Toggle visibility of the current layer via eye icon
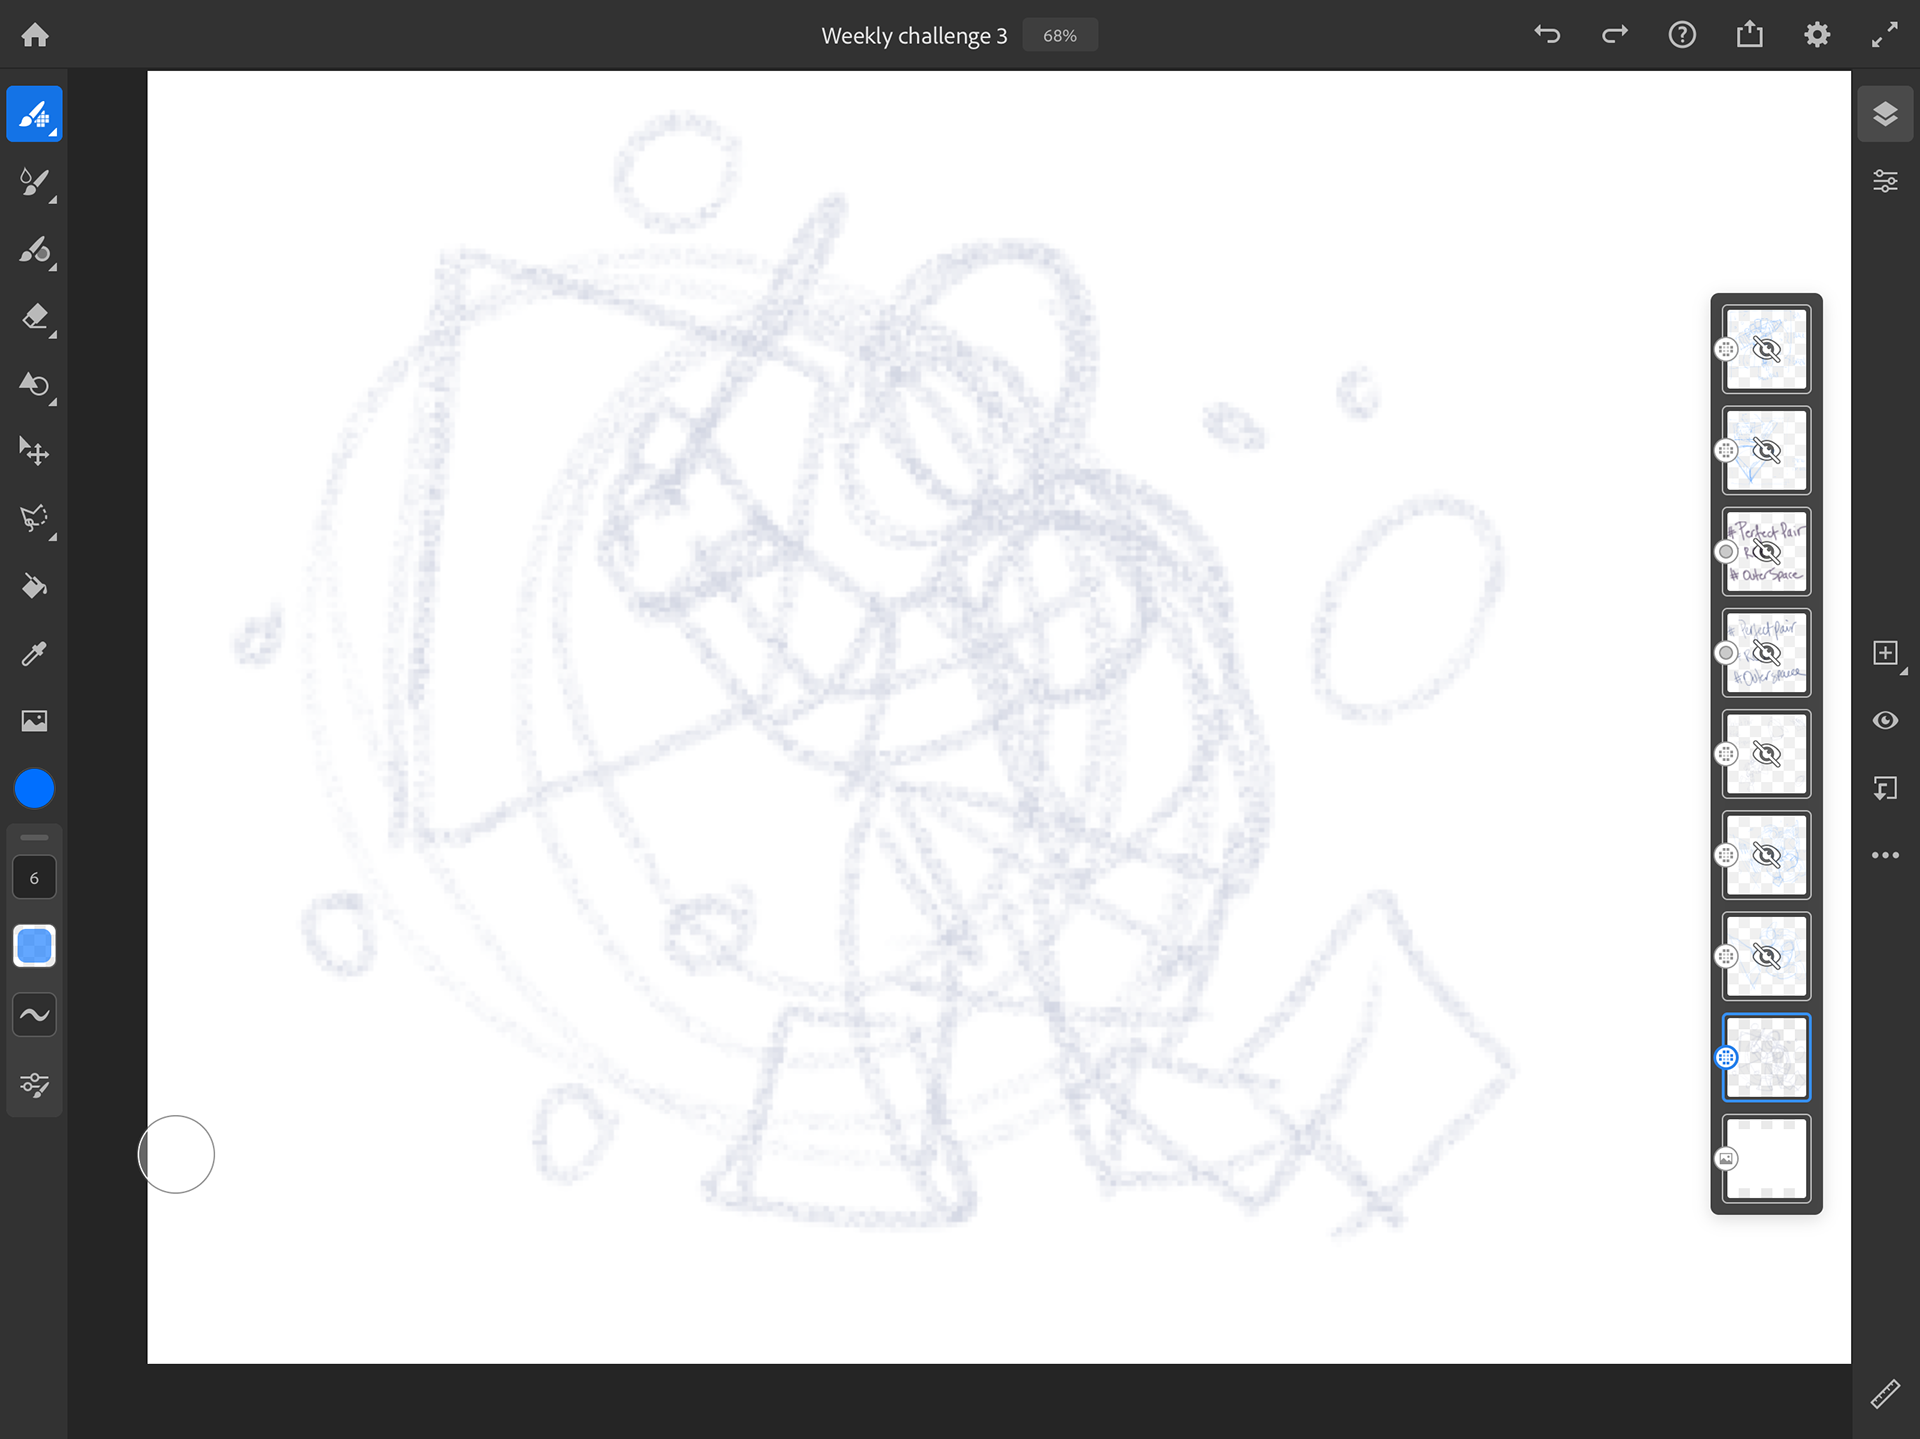The height and width of the screenshot is (1439, 1920). [x=1885, y=721]
